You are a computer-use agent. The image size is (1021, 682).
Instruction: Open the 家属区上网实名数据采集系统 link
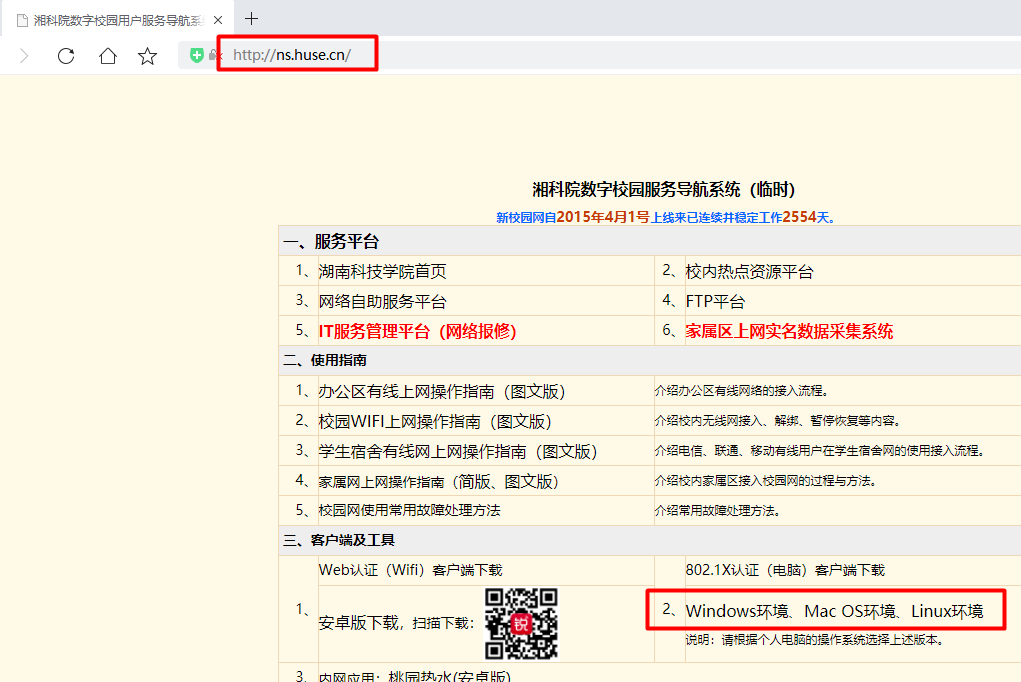click(x=789, y=332)
